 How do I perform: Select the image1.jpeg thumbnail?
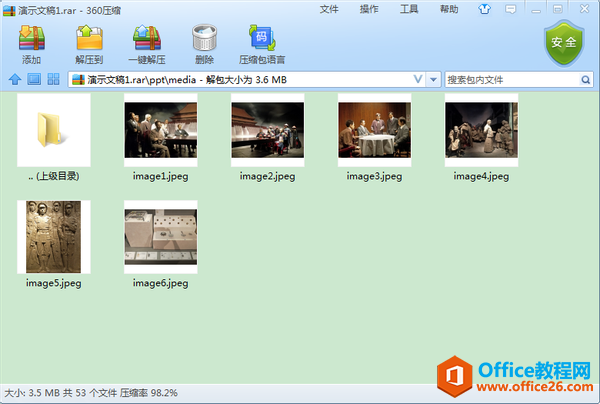coord(160,130)
